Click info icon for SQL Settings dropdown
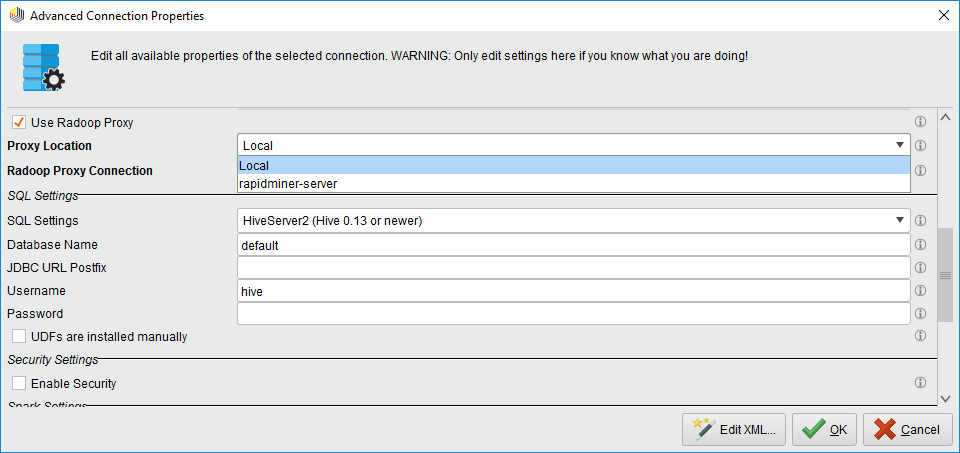The height and width of the screenshot is (453, 960). tap(920, 221)
